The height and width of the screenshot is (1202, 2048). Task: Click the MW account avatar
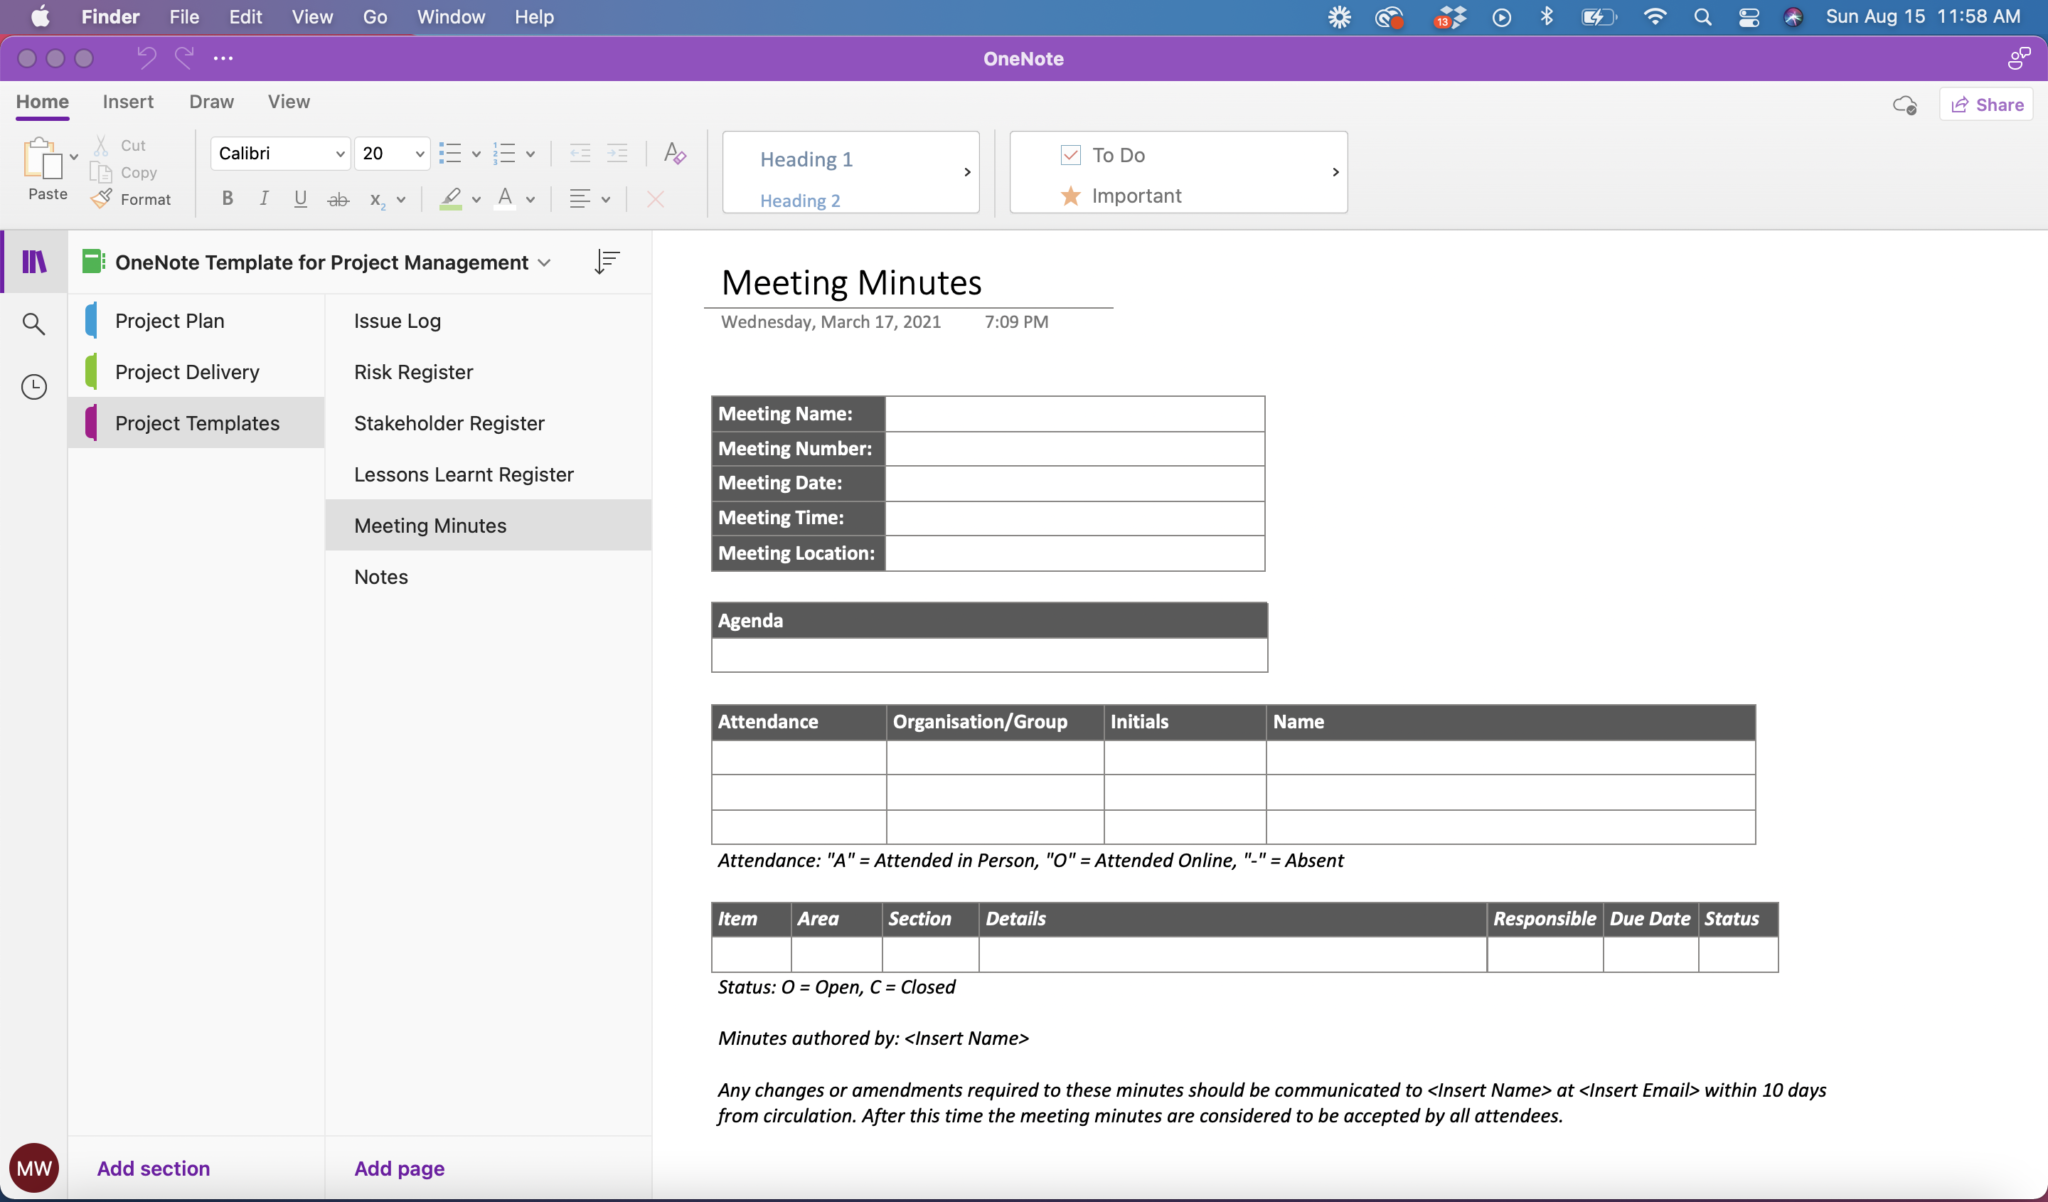[x=34, y=1168]
